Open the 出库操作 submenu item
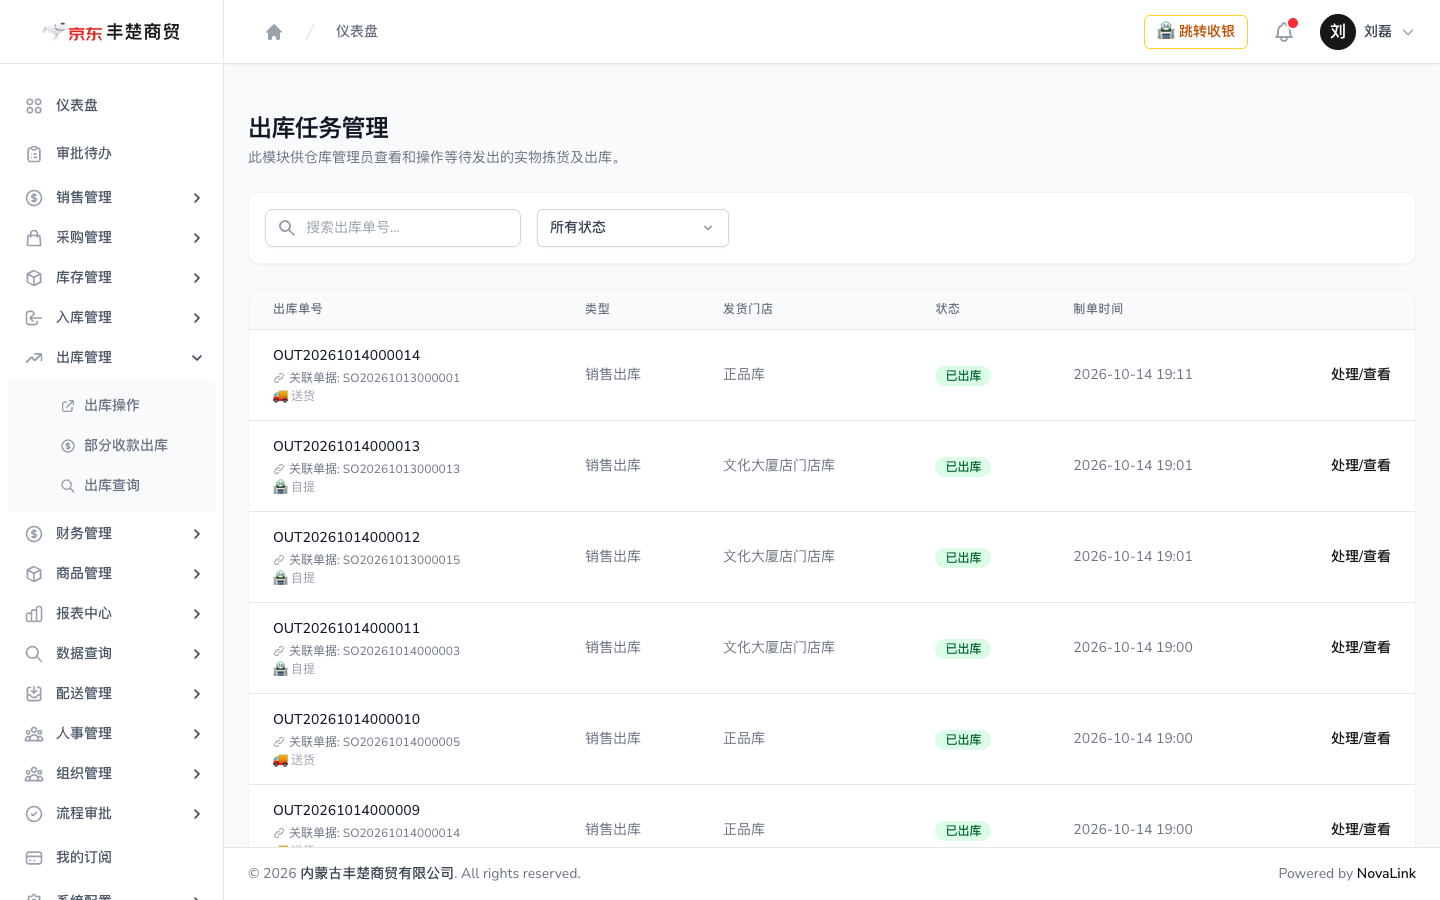The image size is (1440, 900). point(111,406)
